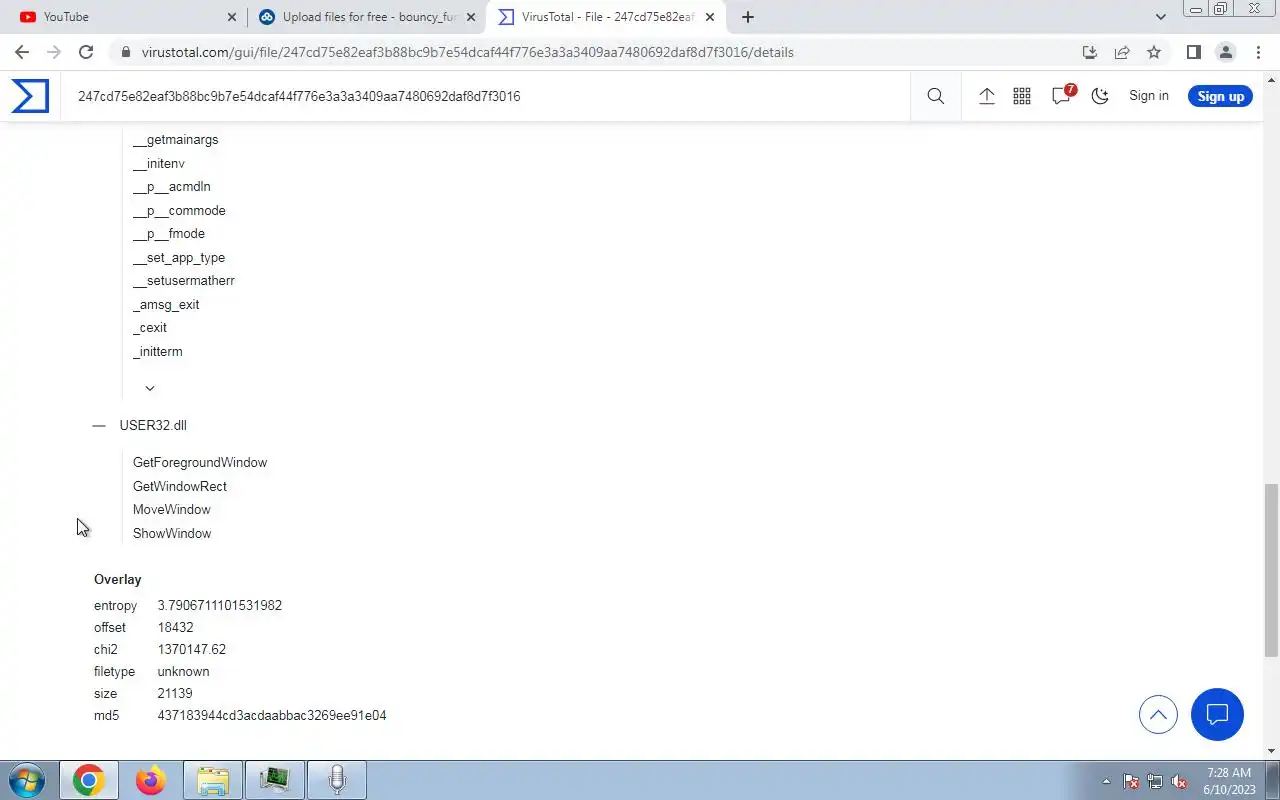Screen dimensions: 1280x800
Task: Open the tab search dropdown
Action: tap(1160, 17)
